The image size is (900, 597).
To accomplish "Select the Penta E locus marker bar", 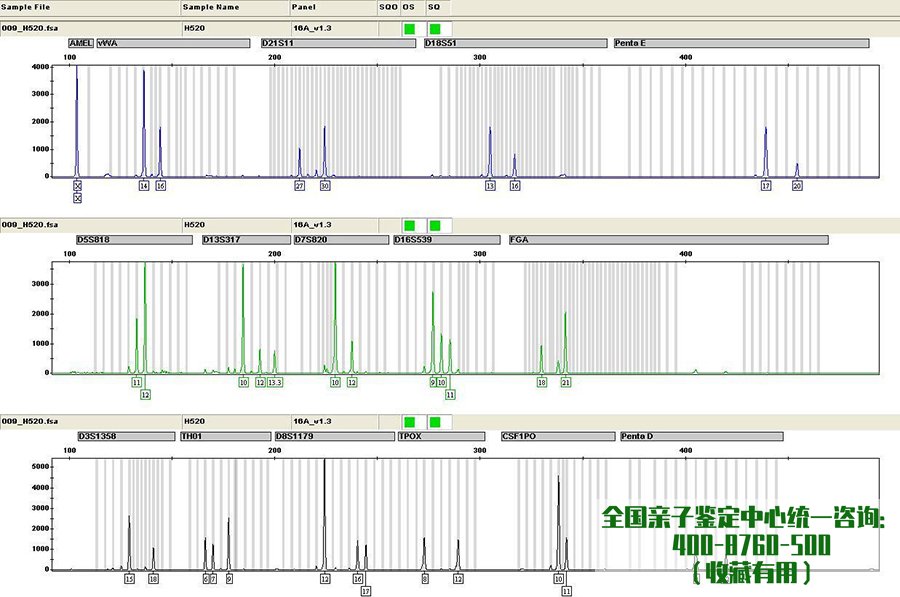I will [x=741, y=43].
